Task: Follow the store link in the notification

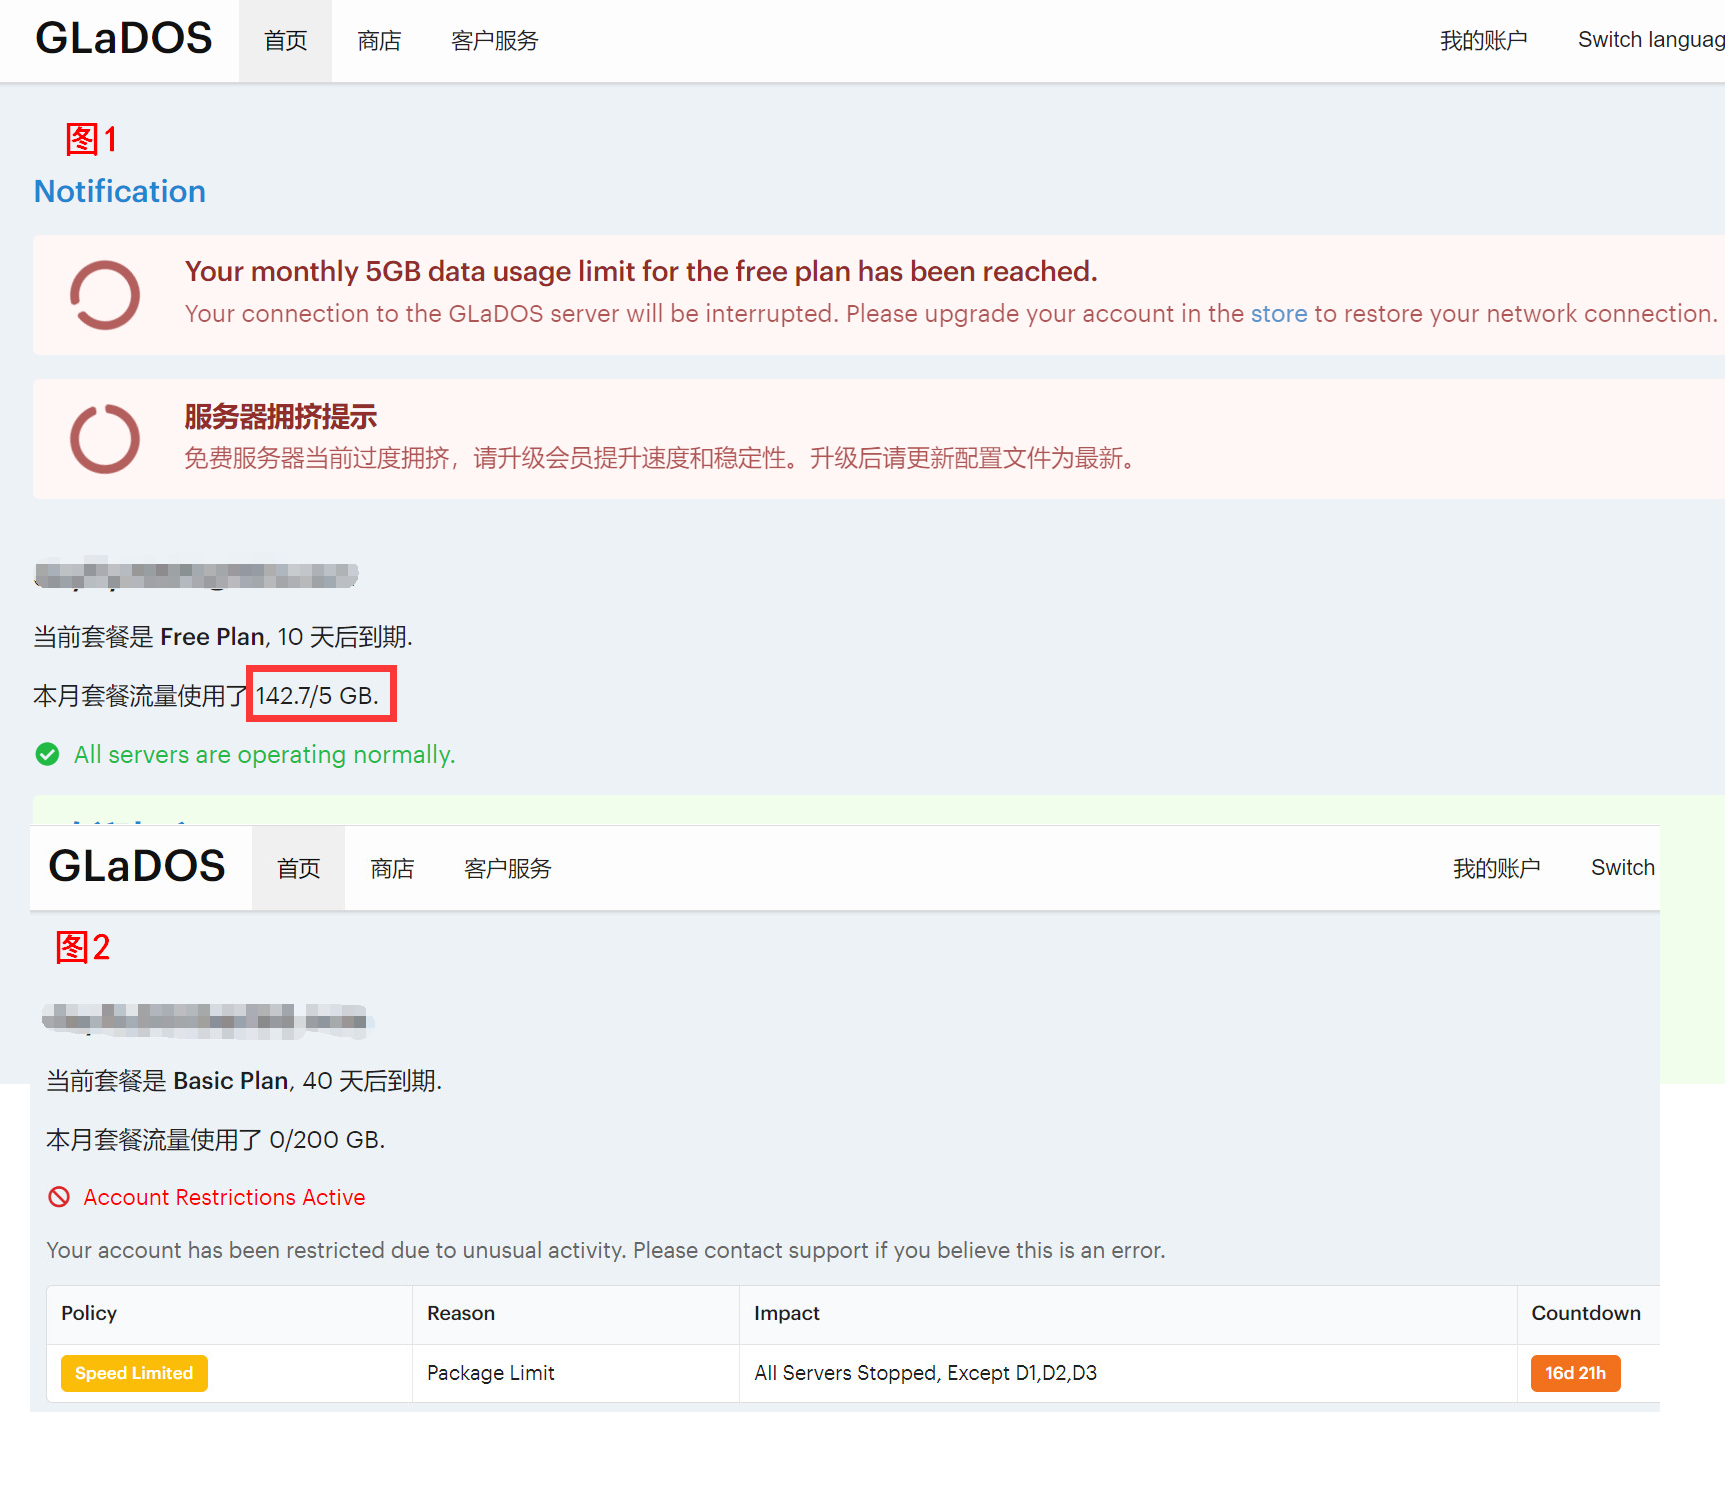Action: [x=1278, y=314]
